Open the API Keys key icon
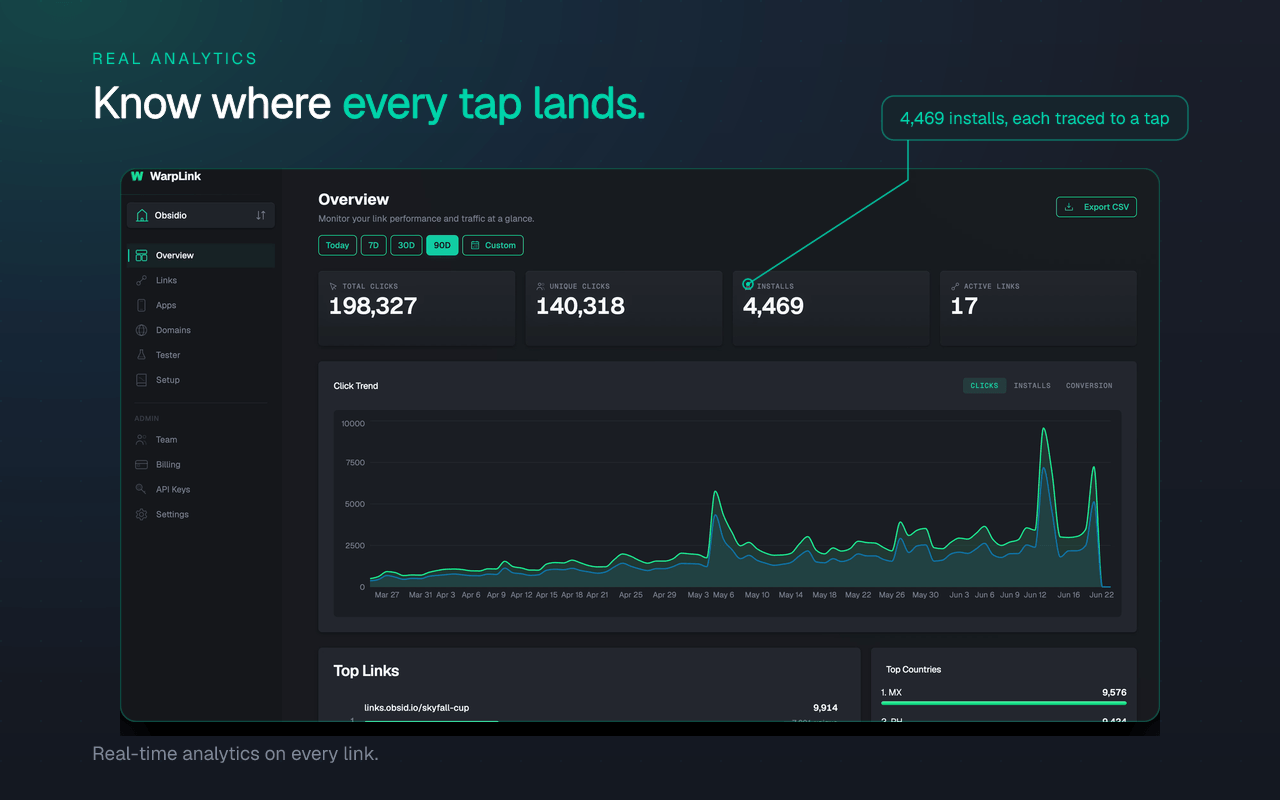Image resolution: width=1280 pixels, height=800 pixels. coord(141,490)
